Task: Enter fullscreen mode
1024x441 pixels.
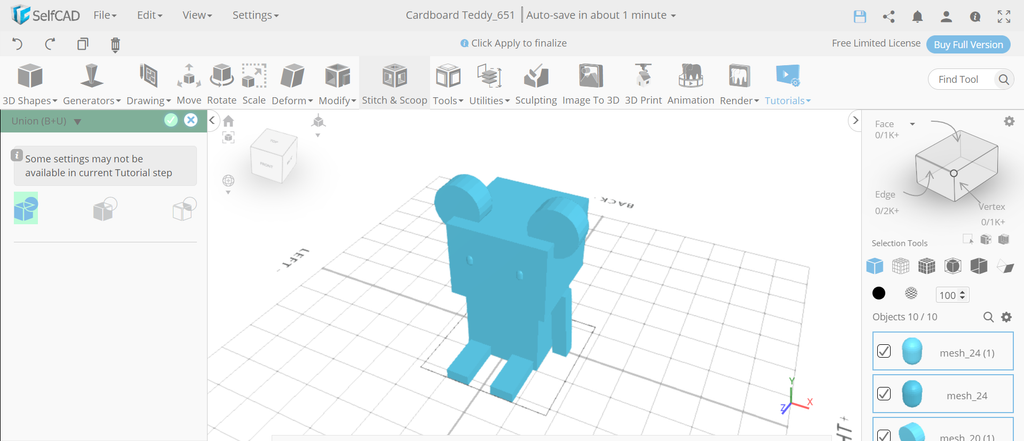Action: pyautogui.click(x=1004, y=17)
